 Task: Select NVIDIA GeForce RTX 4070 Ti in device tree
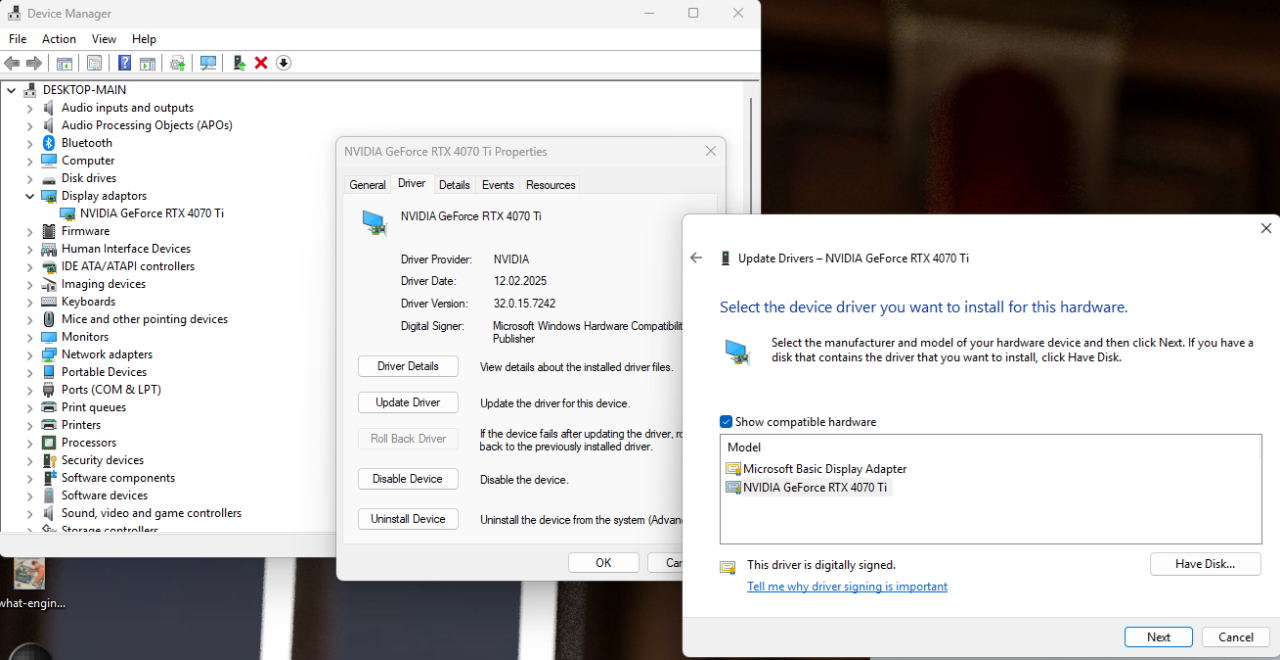pos(151,213)
